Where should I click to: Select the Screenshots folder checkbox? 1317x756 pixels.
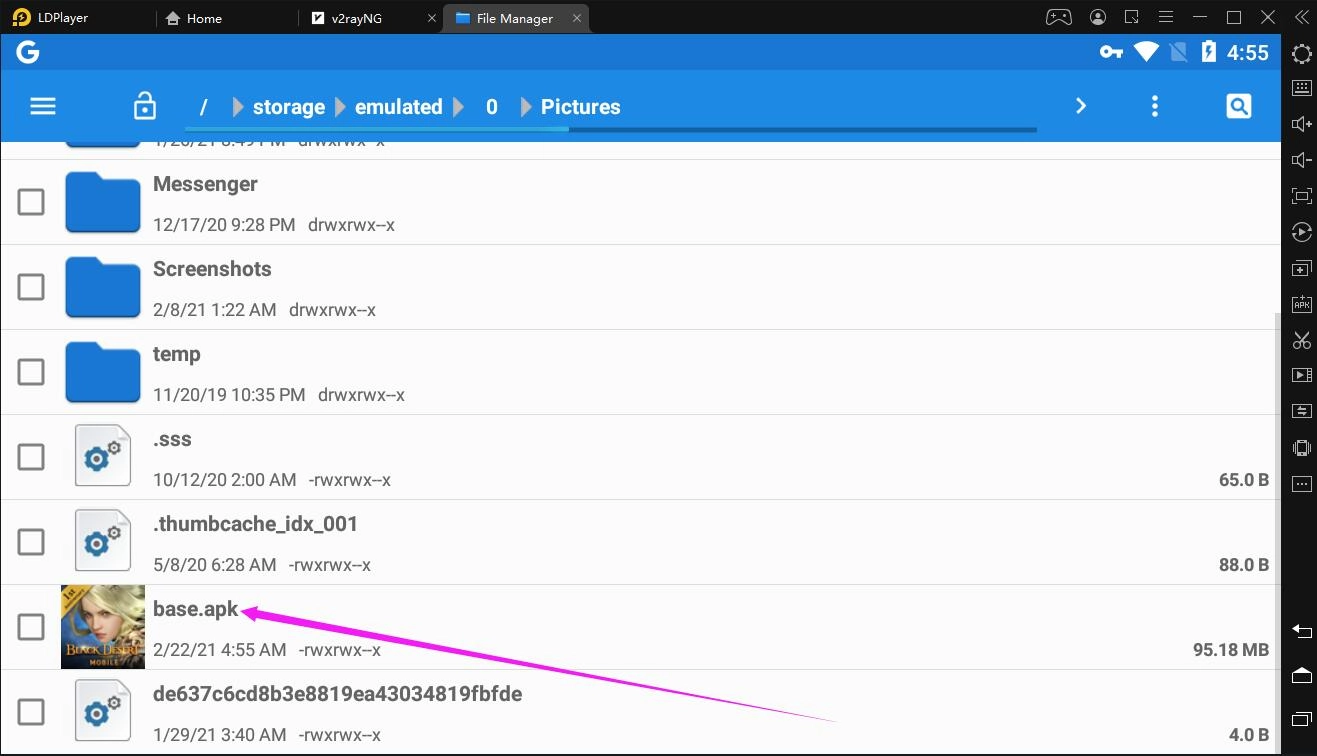[31, 287]
